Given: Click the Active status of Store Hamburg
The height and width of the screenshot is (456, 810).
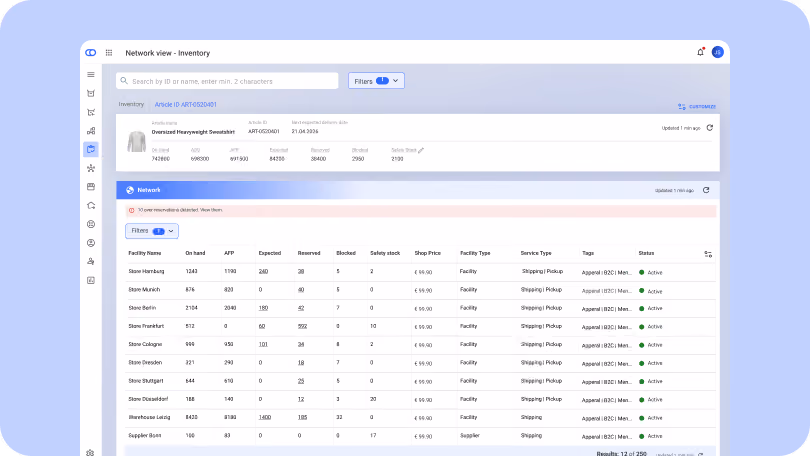Looking at the screenshot, I should click(651, 272).
